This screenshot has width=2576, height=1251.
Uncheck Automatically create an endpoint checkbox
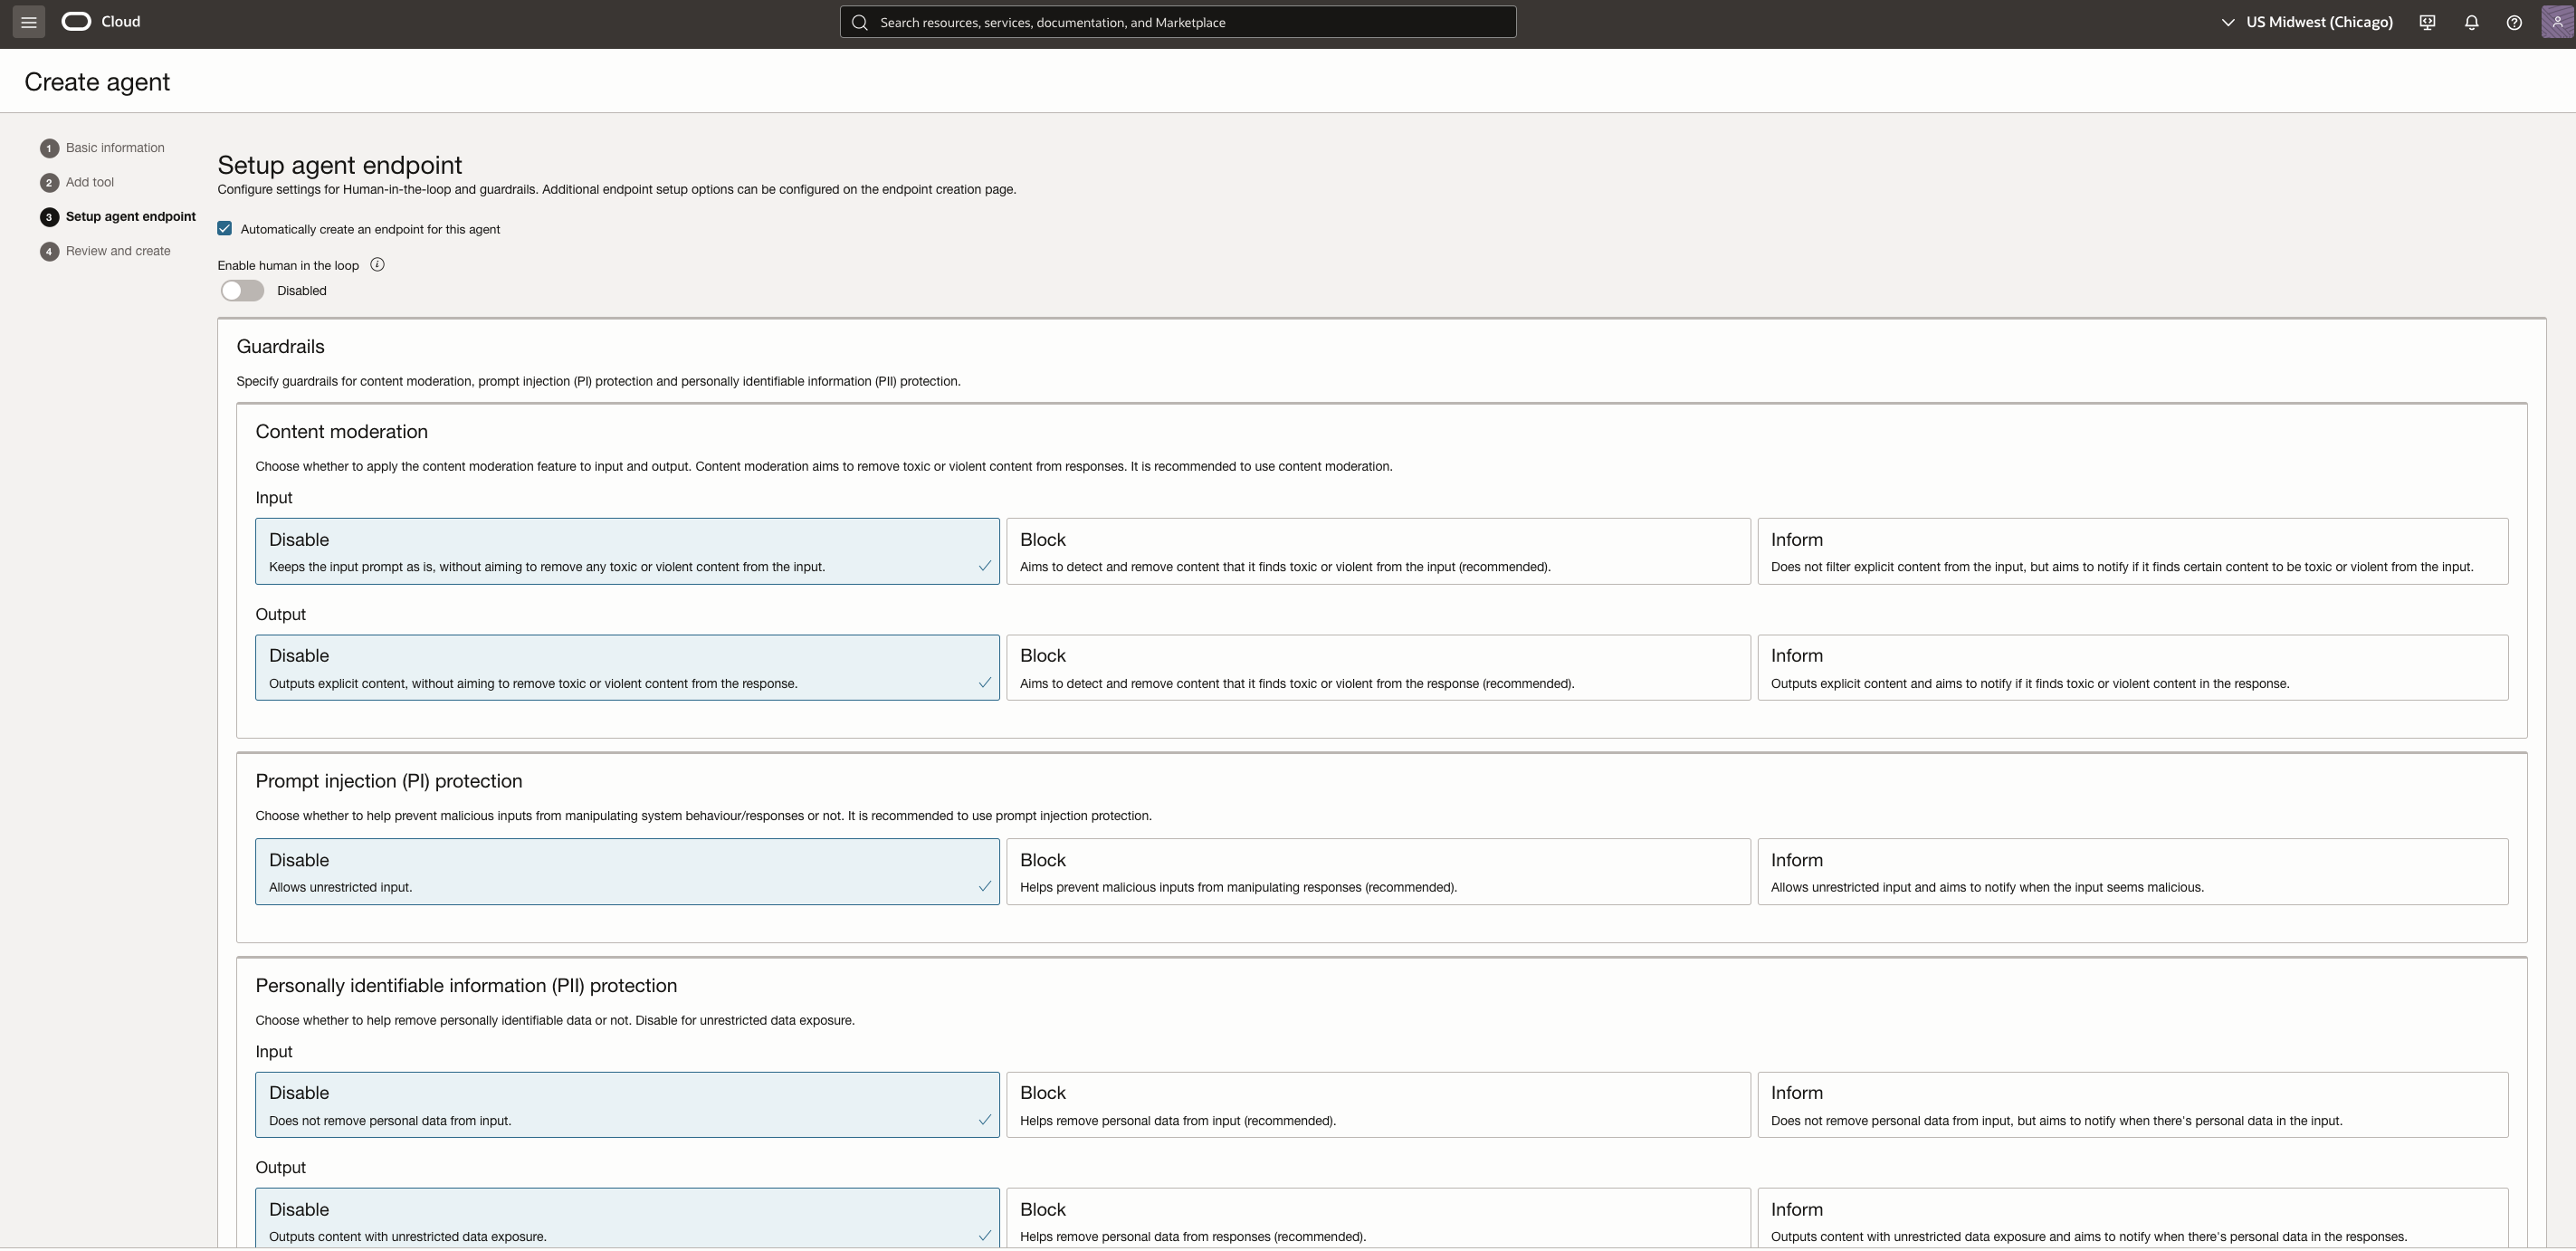coord(225,229)
